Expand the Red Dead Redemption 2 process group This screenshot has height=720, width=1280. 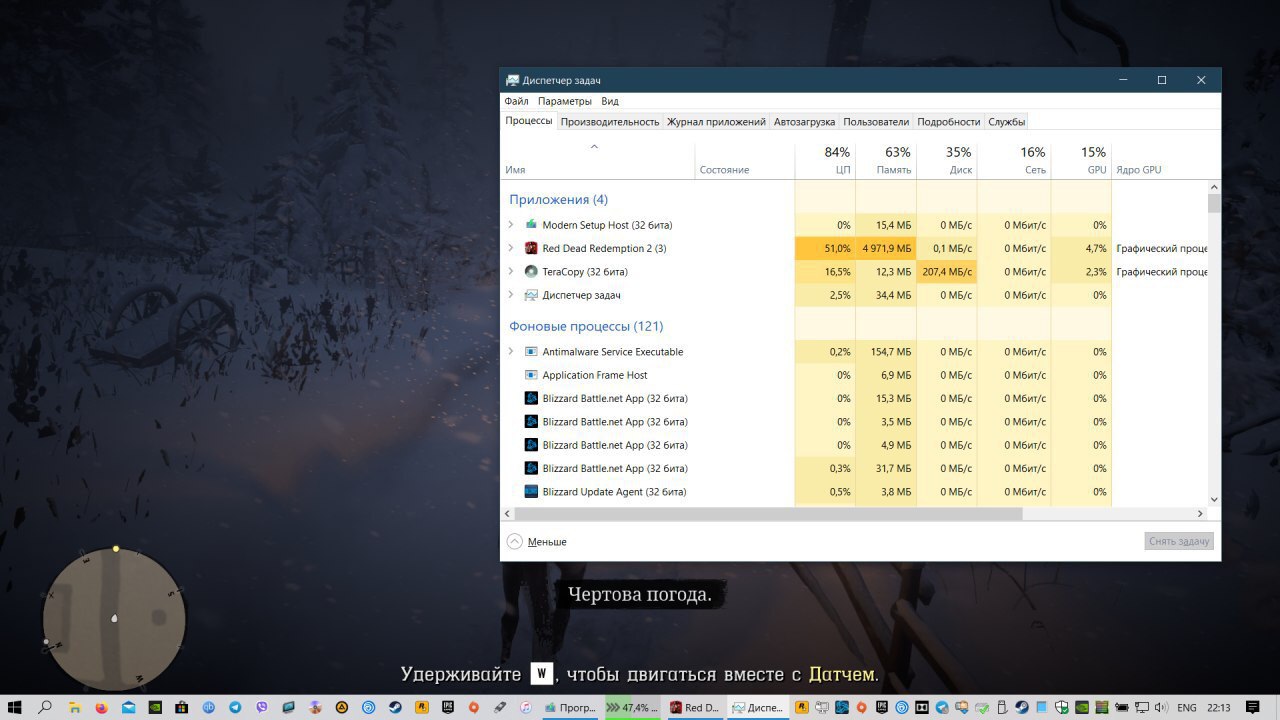coord(511,248)
